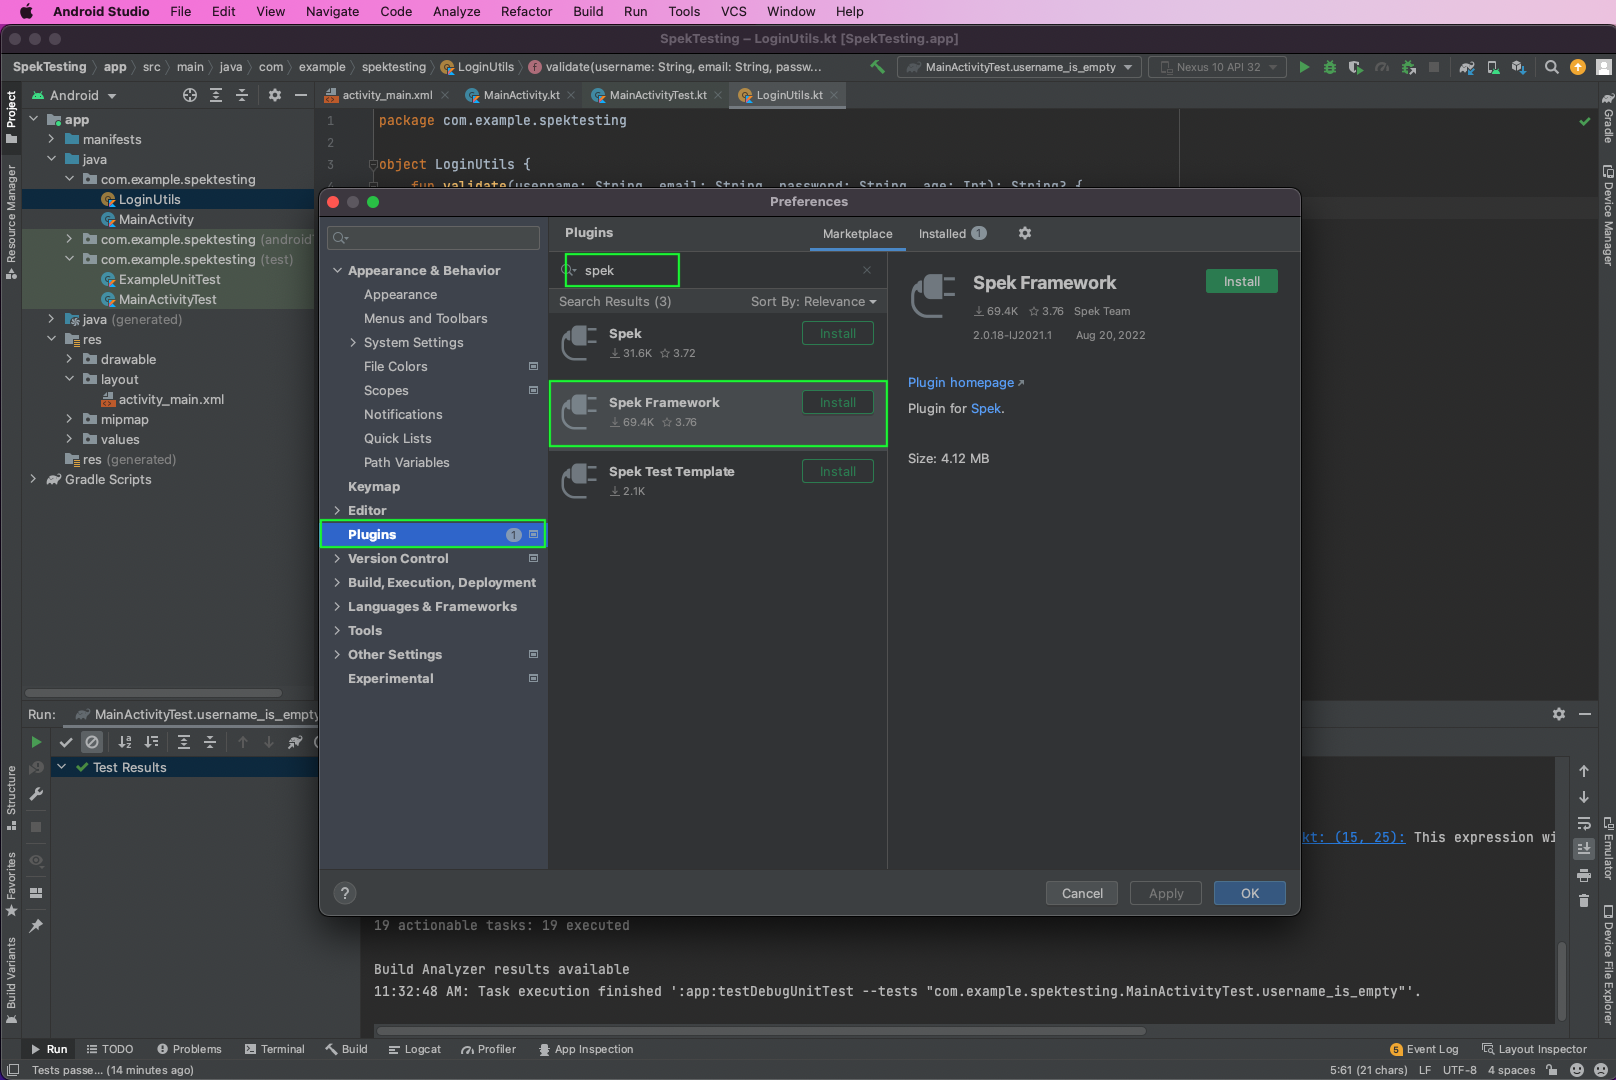Open Android project view dropdown
The height and width of the screenshot is (1080, 1616).
(x=74, y=95)
